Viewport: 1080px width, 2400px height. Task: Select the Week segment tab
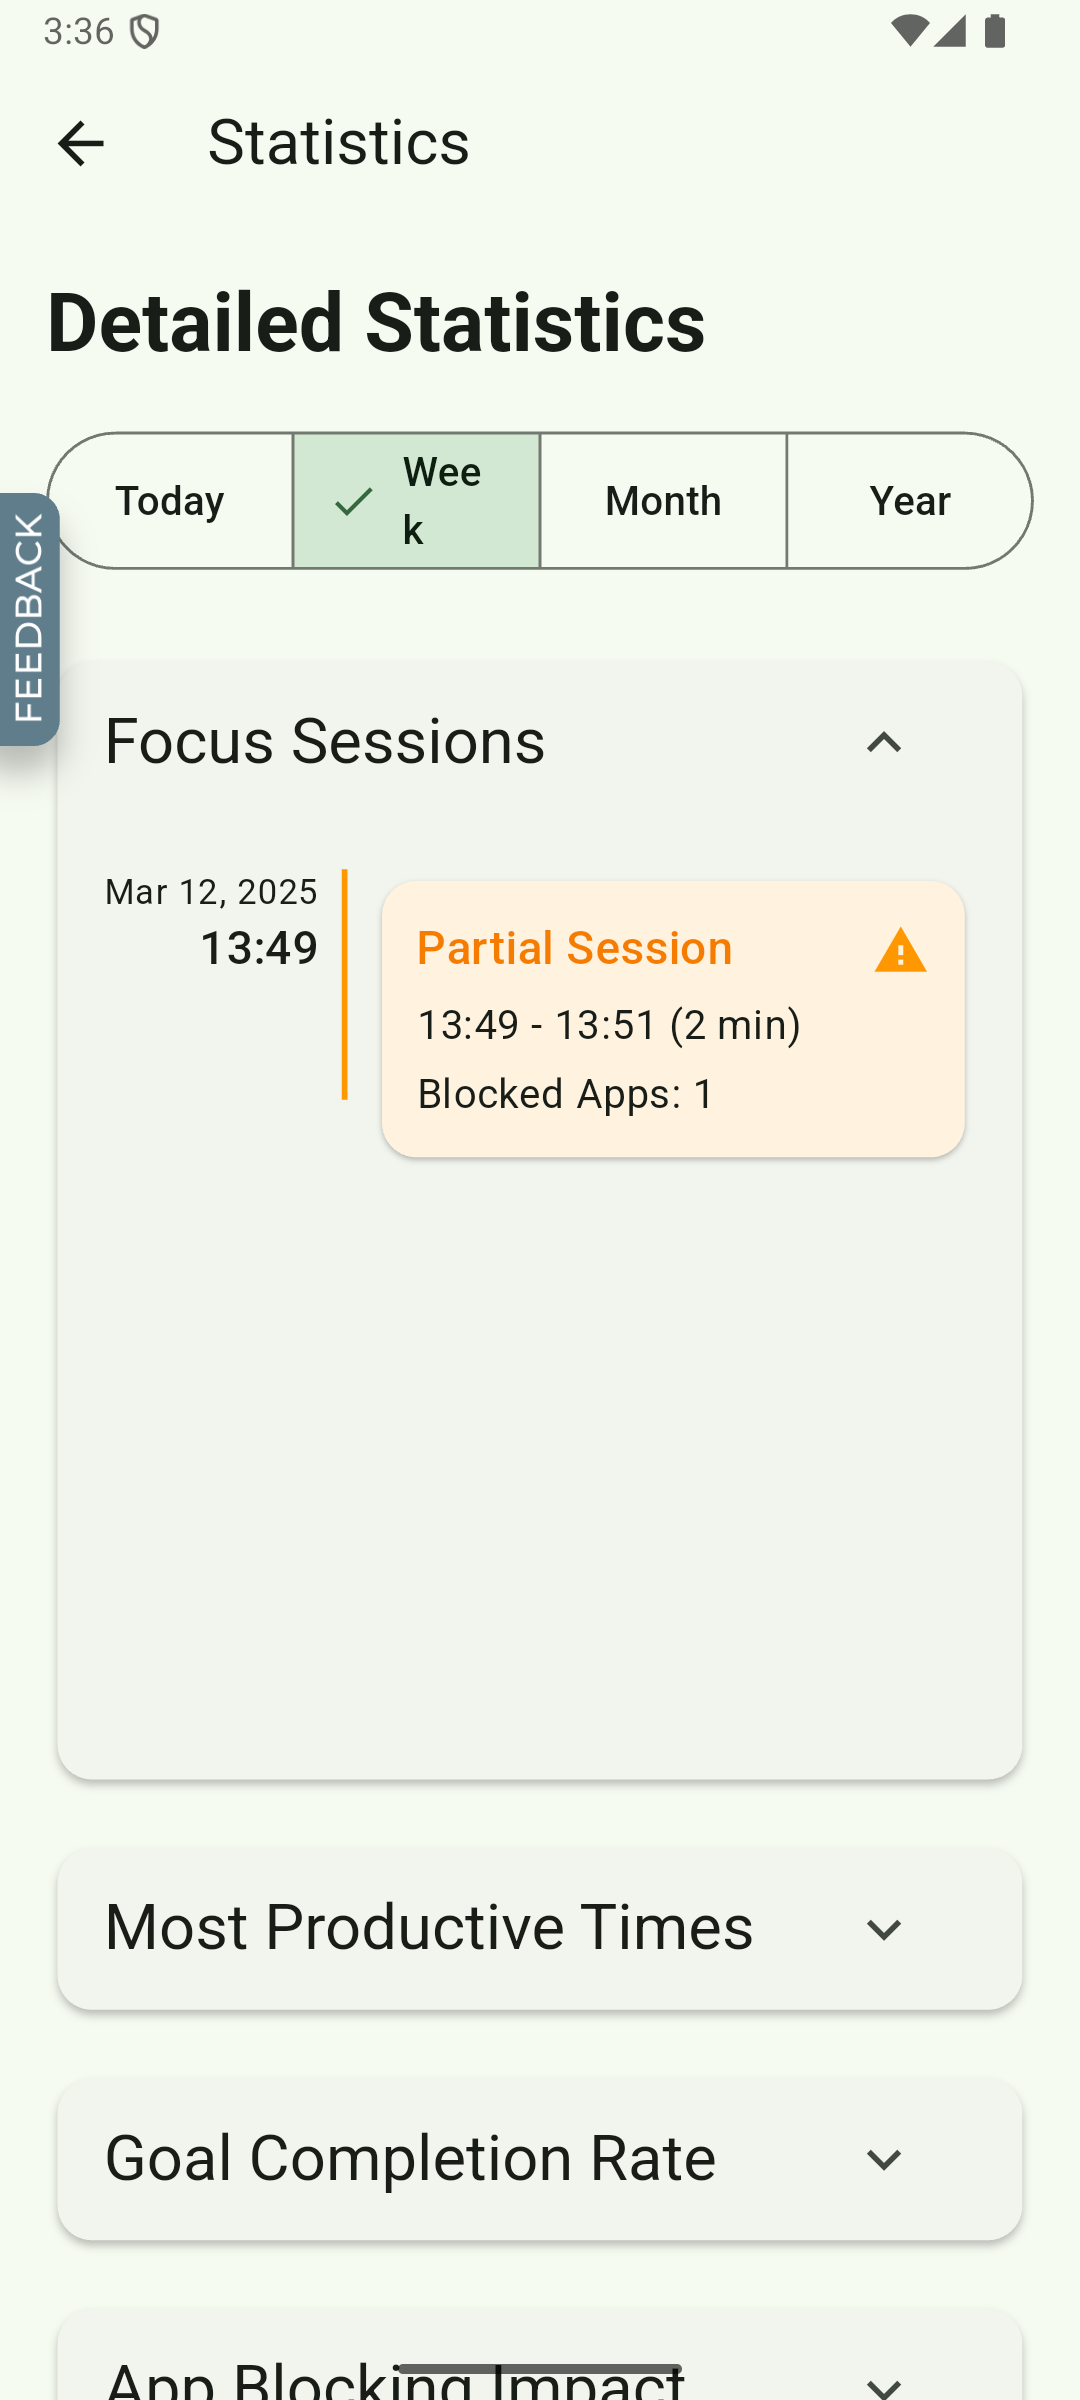click(417, 501)
